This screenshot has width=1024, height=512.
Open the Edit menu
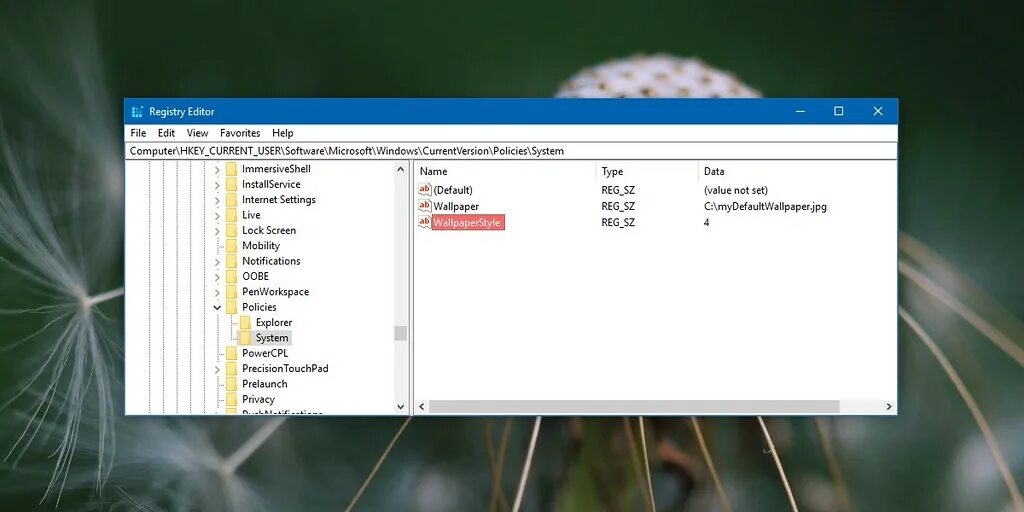click(166, 133)
